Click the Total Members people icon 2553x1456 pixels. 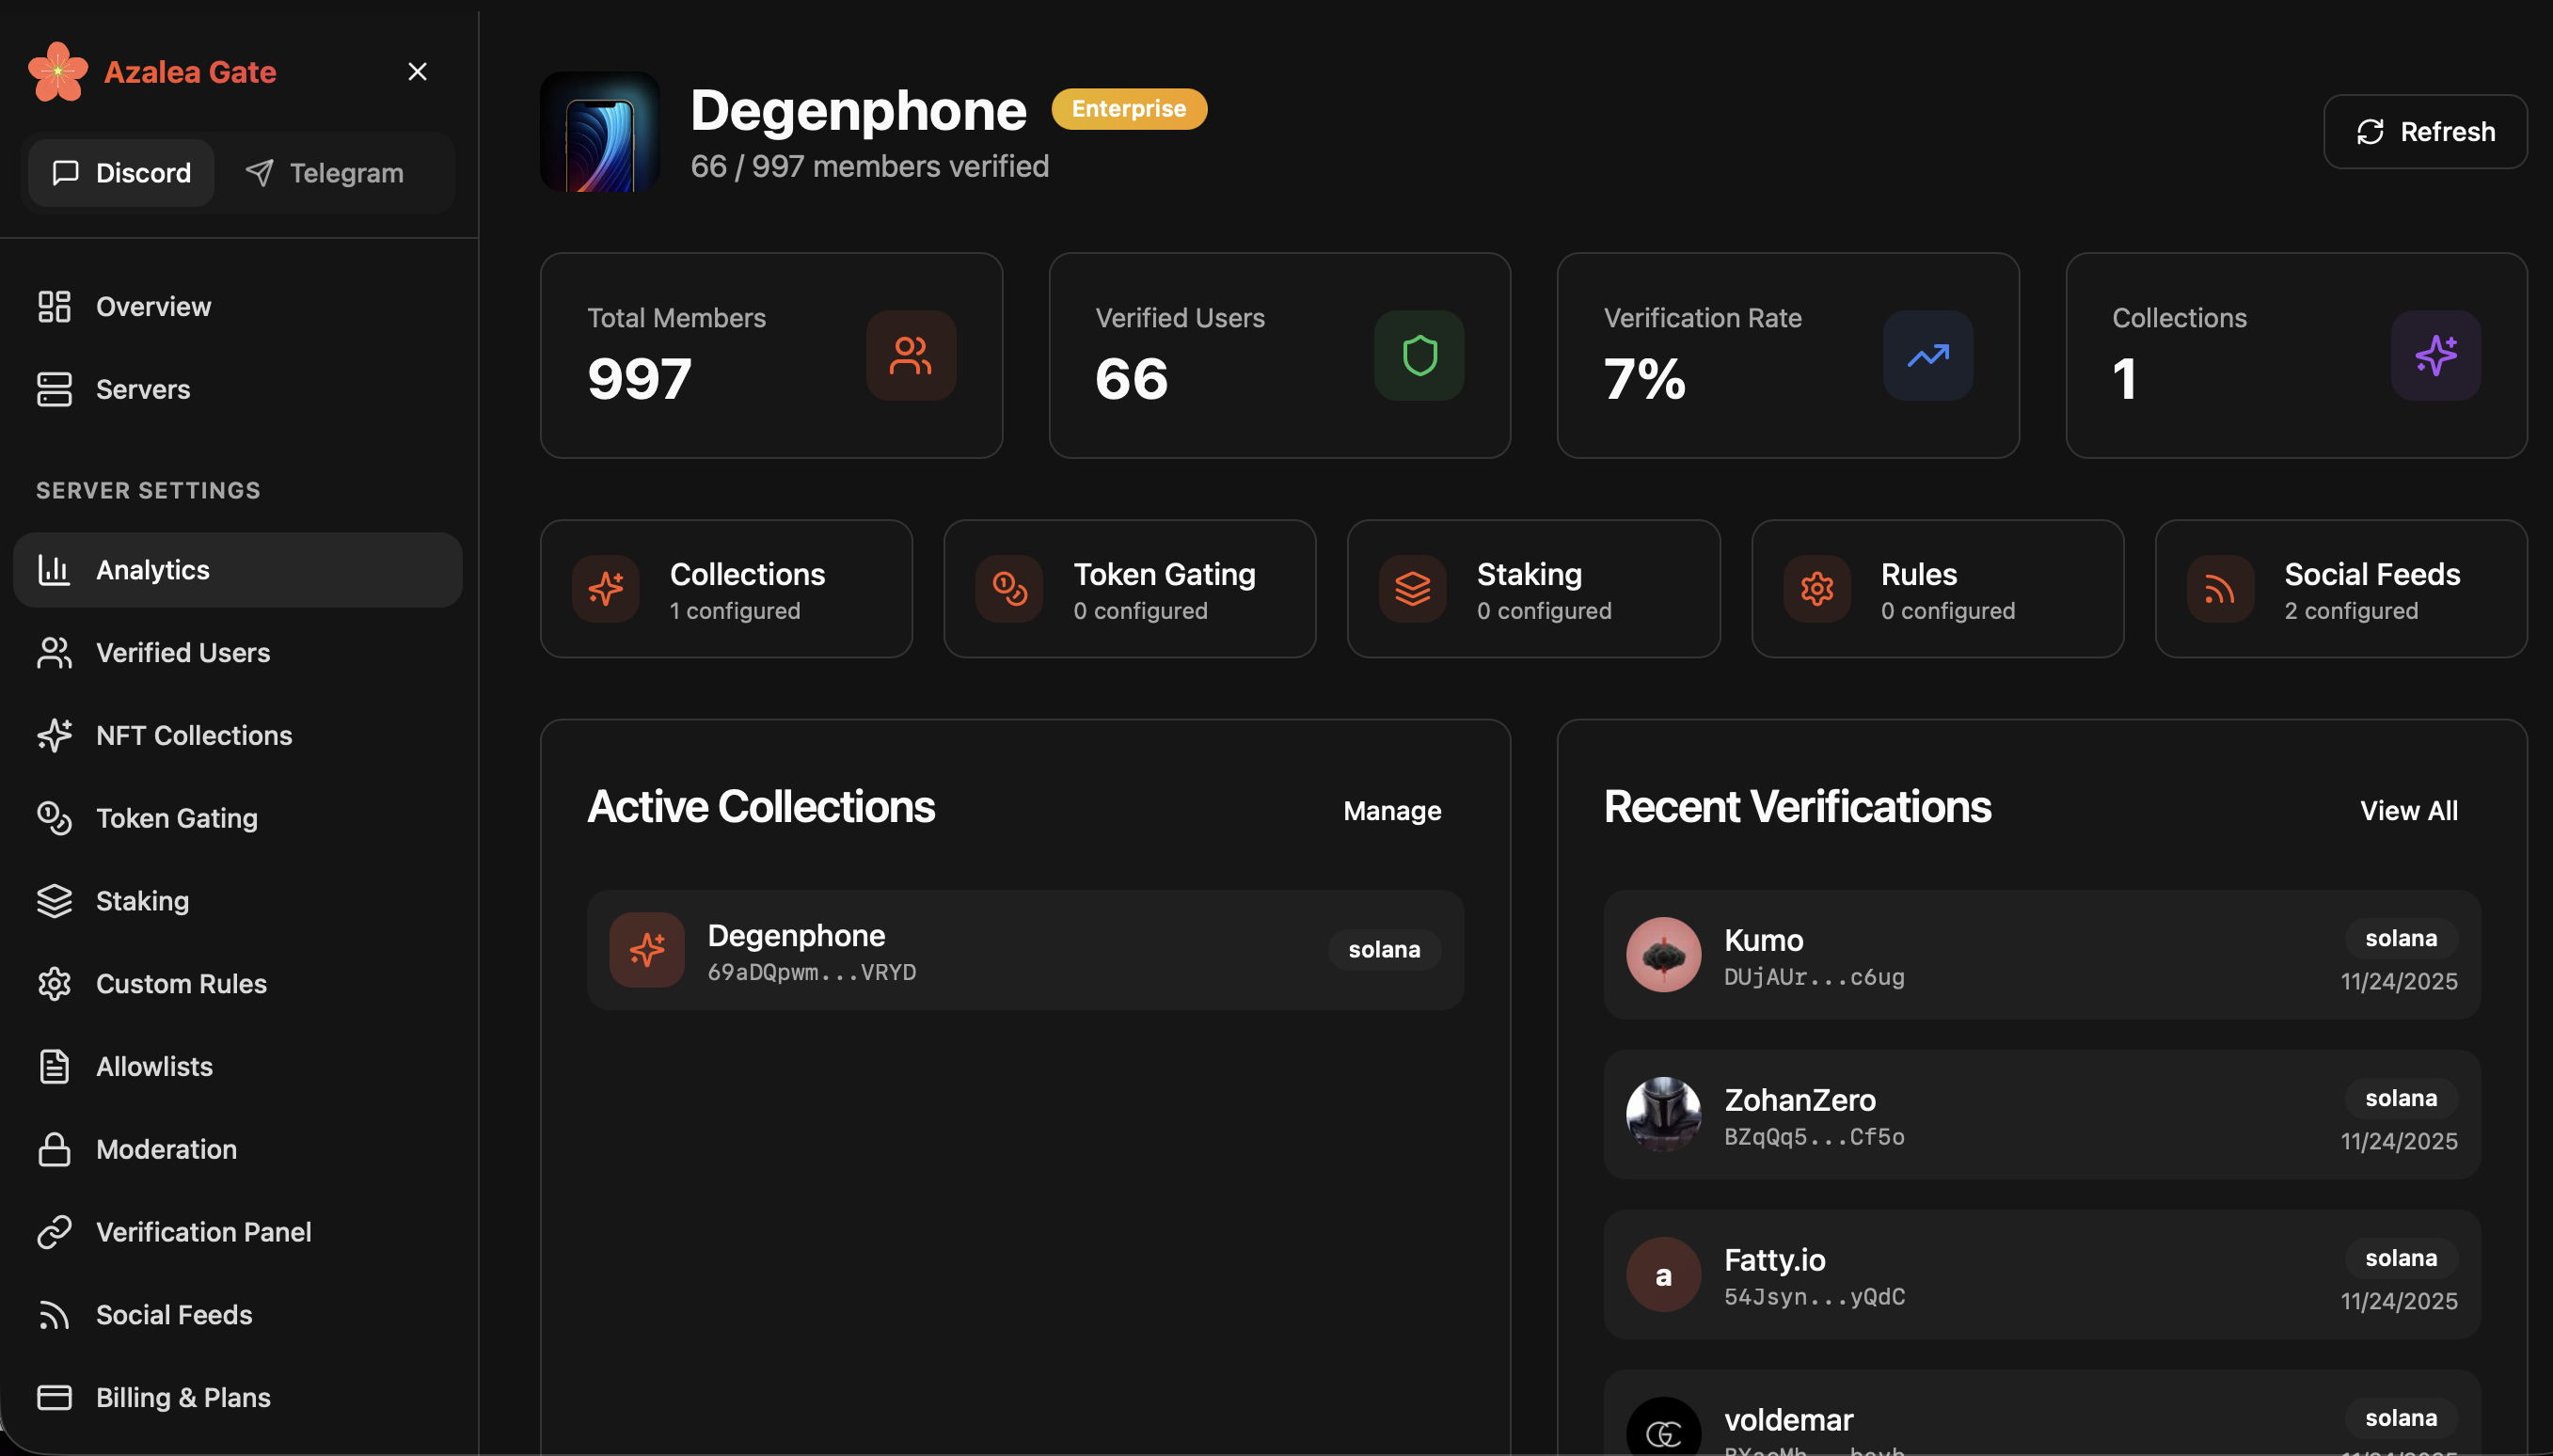pyautogui.click(x=910, y=356)
